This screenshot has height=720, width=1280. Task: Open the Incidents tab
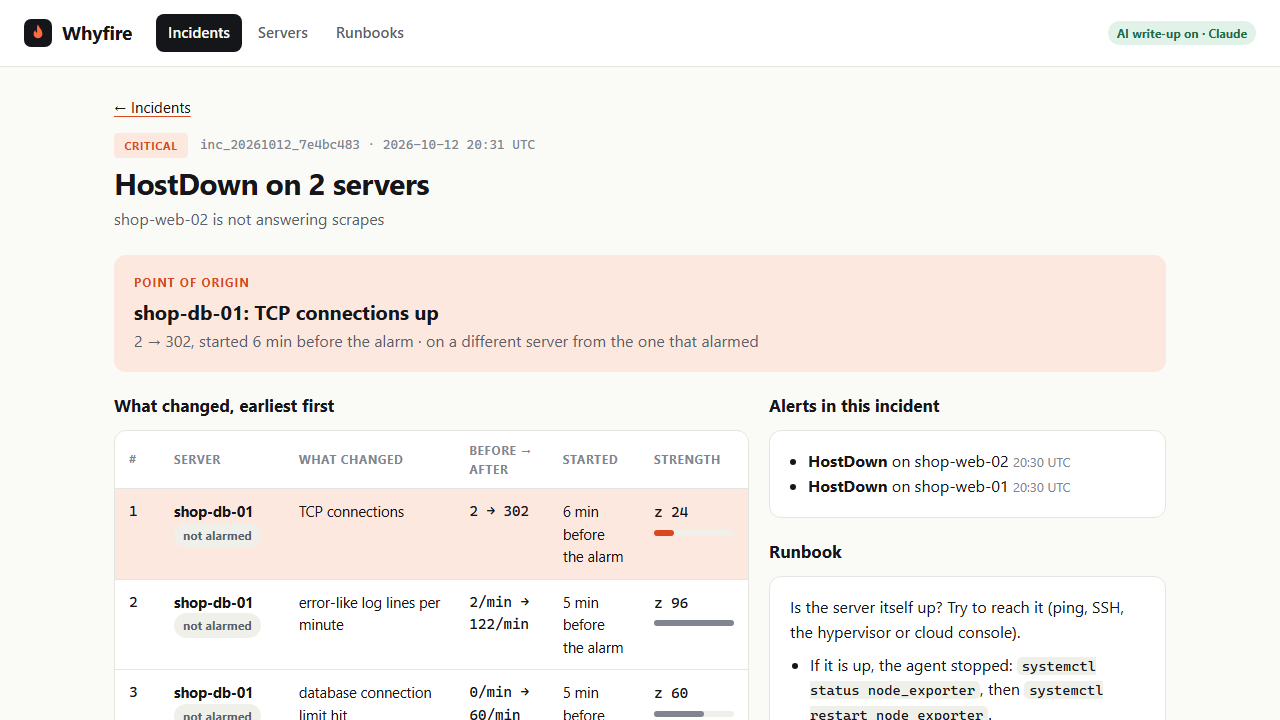click(x=199, y=33)
